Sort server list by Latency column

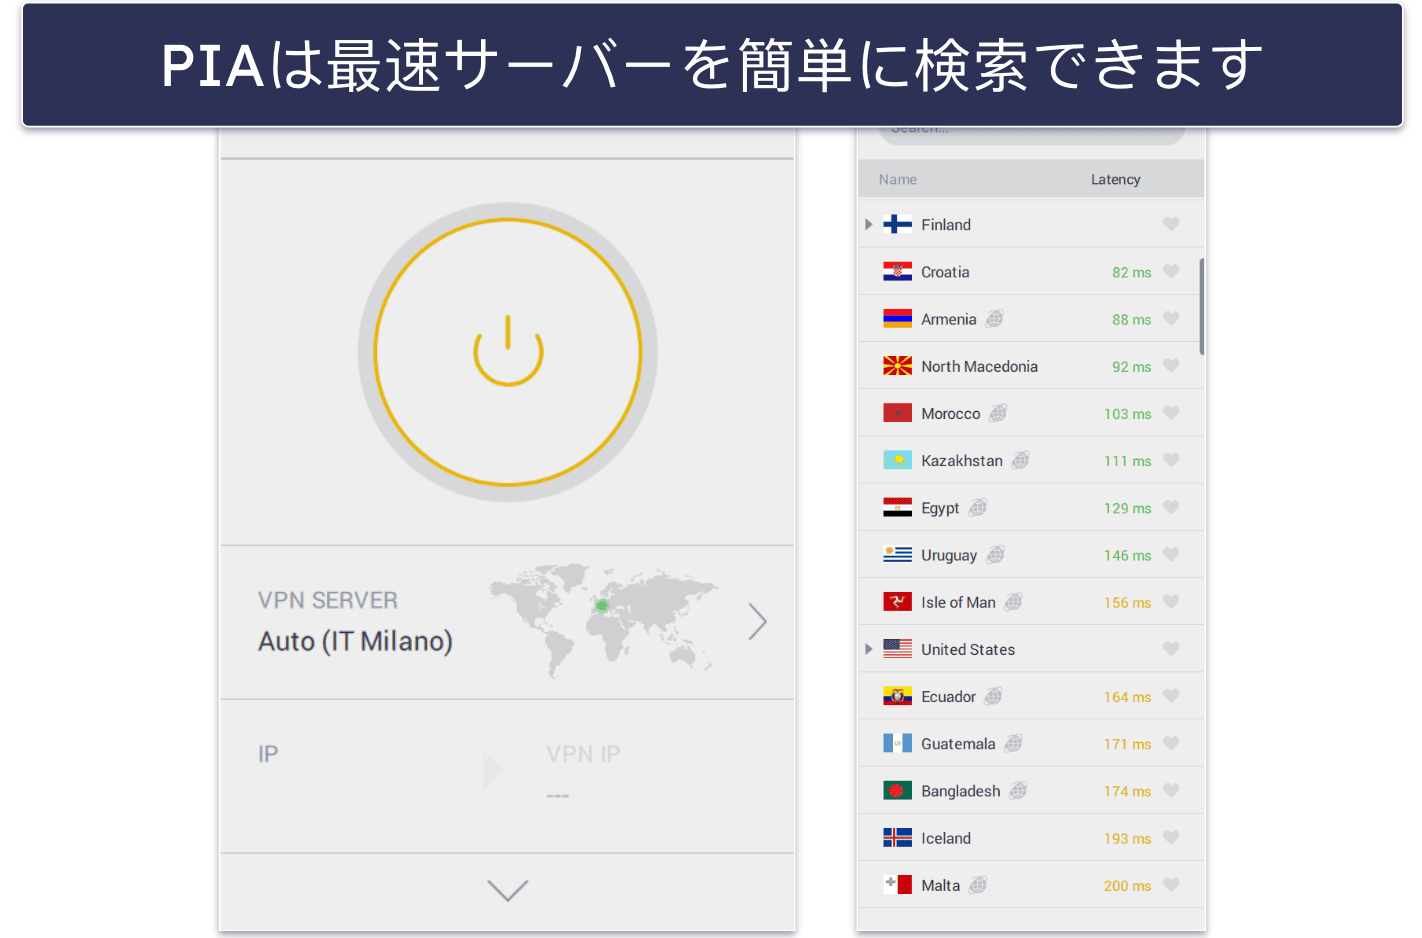click(1115, 180)
